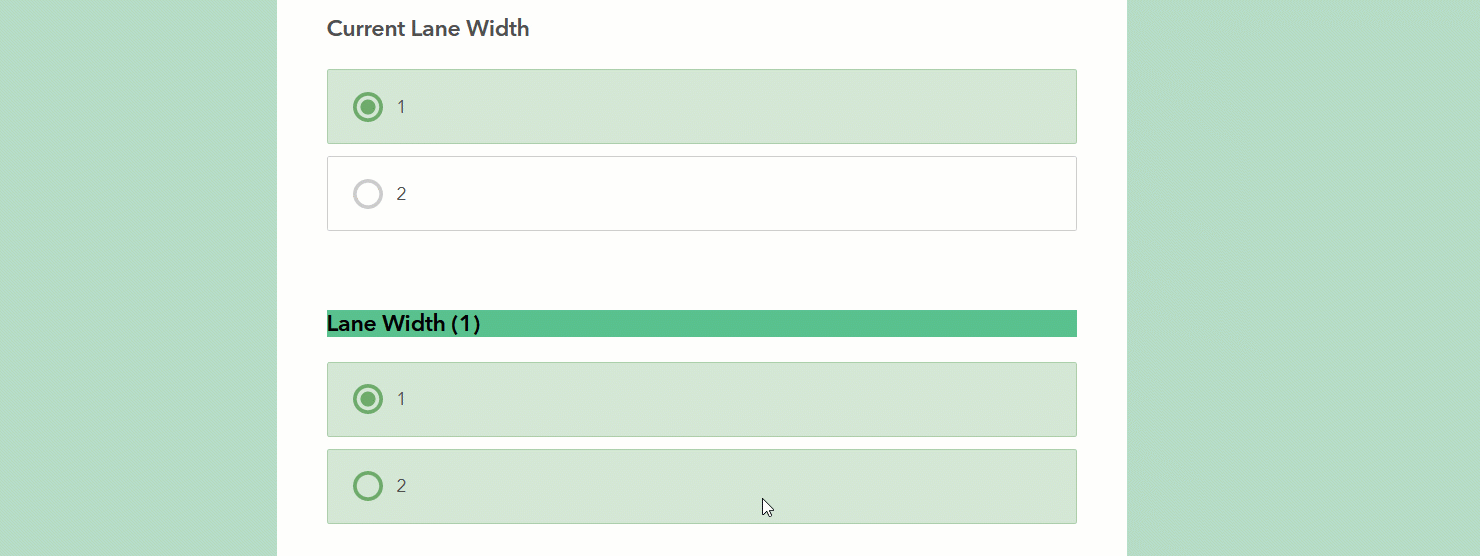The width and height of the screenshot is (1480, 556).
Task: Click the white gap between Current Lane Width options
Action: click(700, 150)
